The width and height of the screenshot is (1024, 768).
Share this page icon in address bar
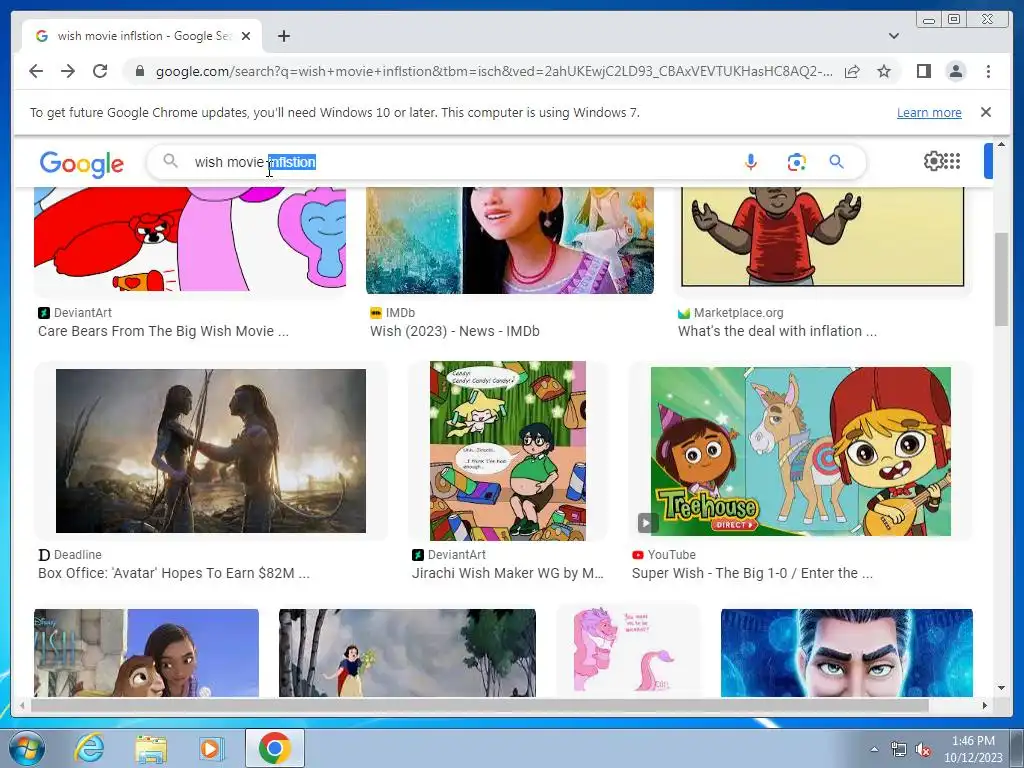852,71
